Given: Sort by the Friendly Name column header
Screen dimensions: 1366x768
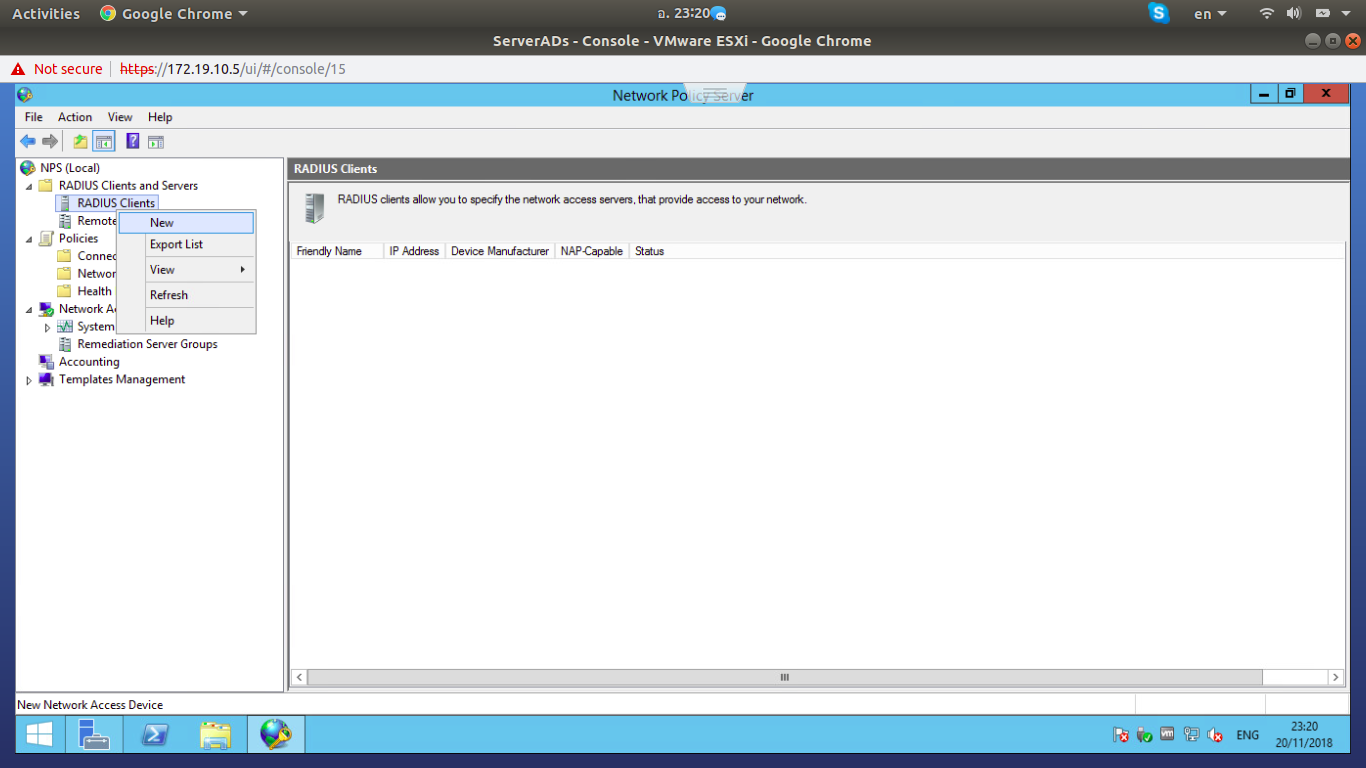Looking at the screenshot, I should [x=337, y=251].
